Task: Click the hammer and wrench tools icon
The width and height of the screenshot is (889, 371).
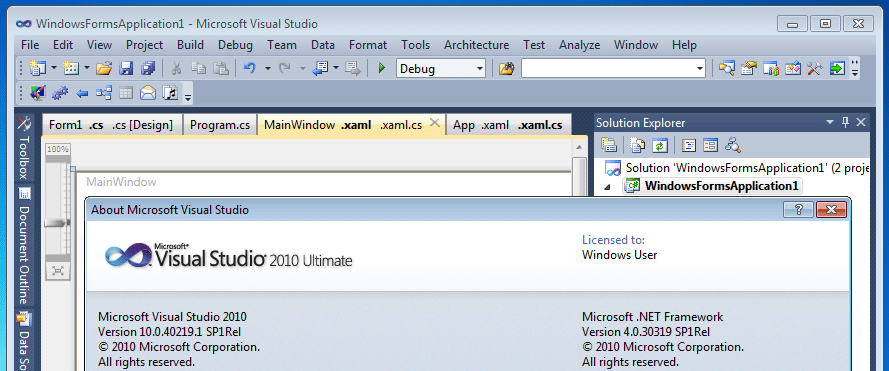Action: (815, 69)
